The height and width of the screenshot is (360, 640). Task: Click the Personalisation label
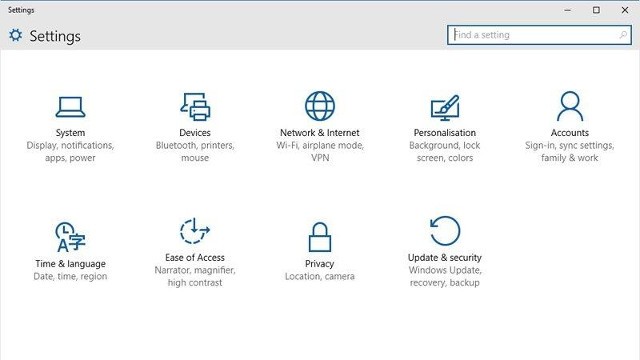[x=445, y=133]
